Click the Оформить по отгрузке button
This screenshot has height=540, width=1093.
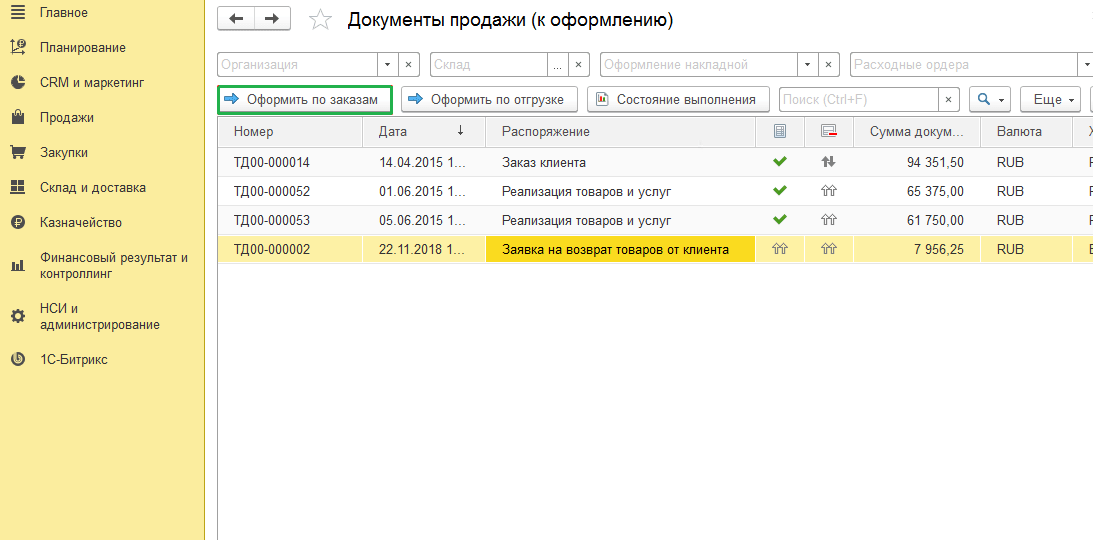click(489, 100)
